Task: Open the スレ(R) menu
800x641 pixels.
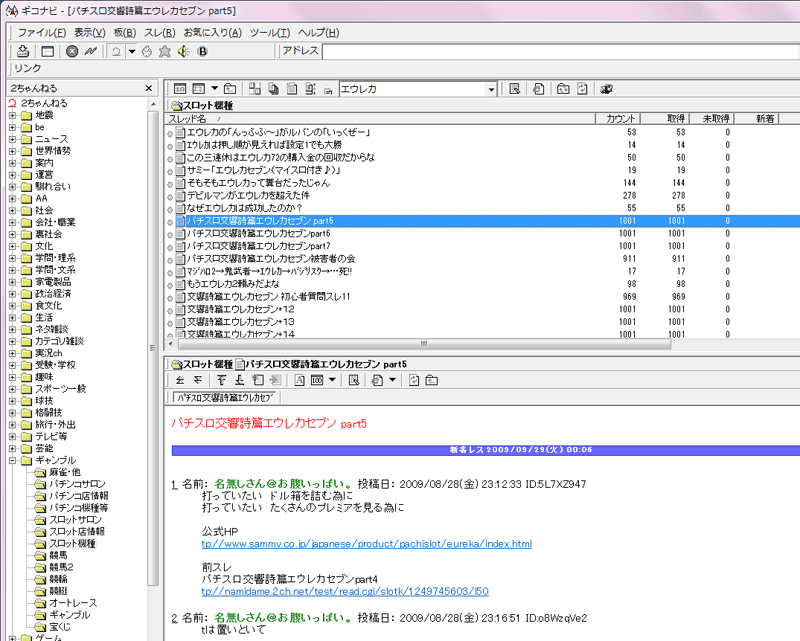Action: [x=160, y=33]
